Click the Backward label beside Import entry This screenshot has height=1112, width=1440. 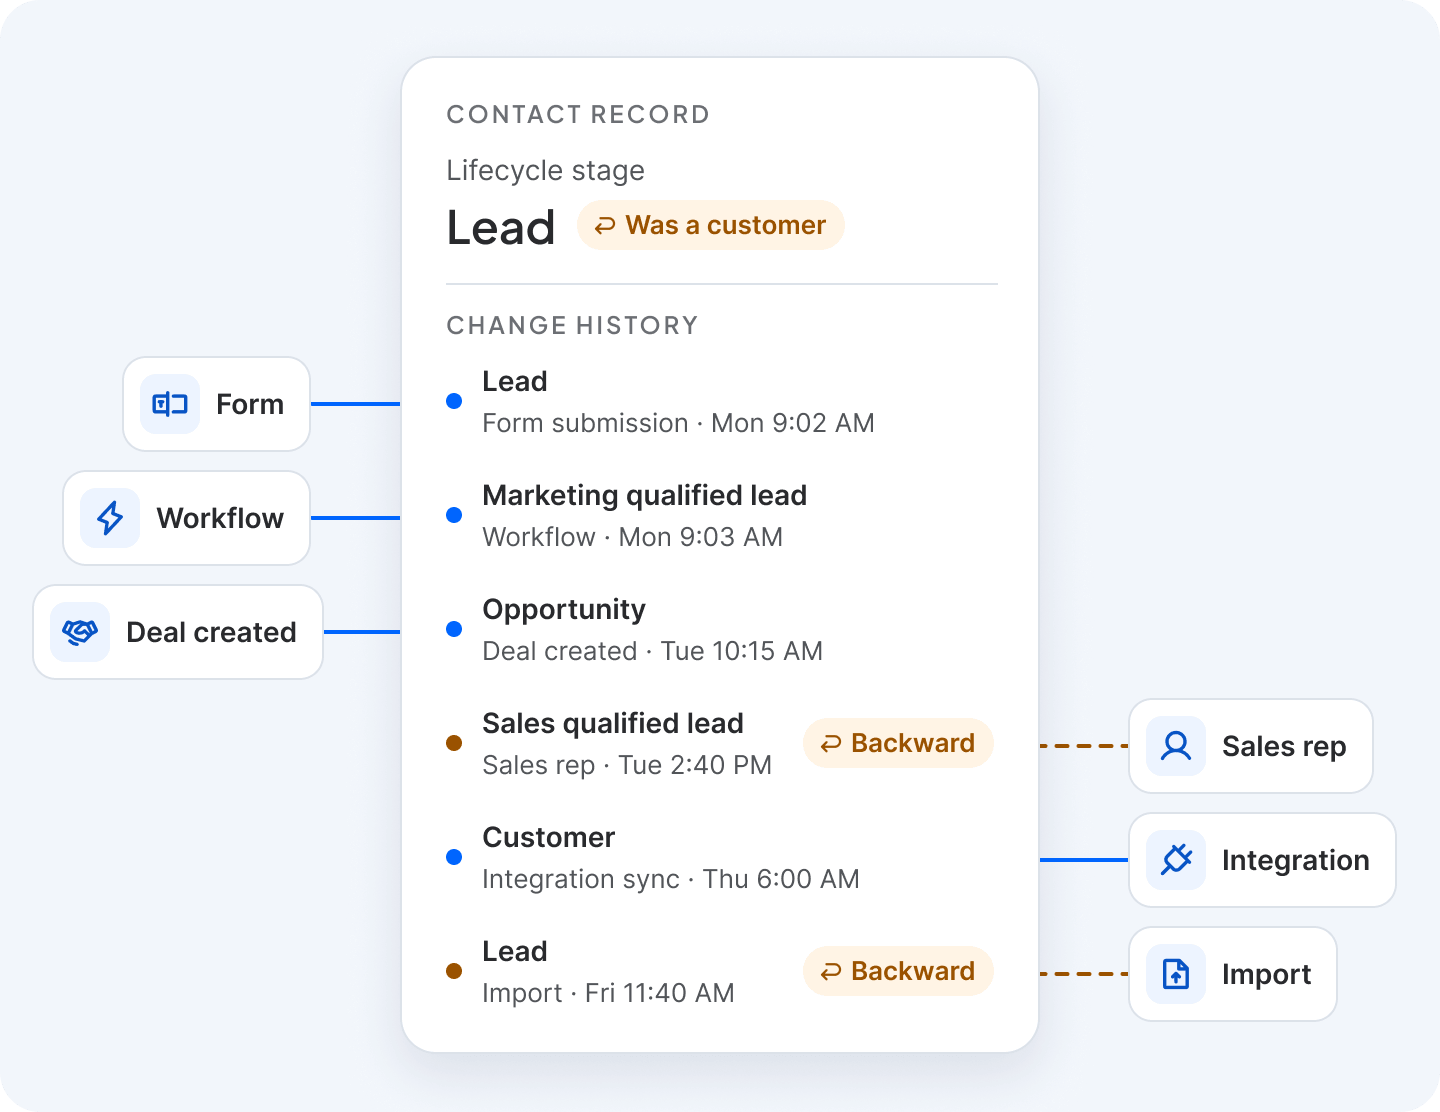click(913, 971)
